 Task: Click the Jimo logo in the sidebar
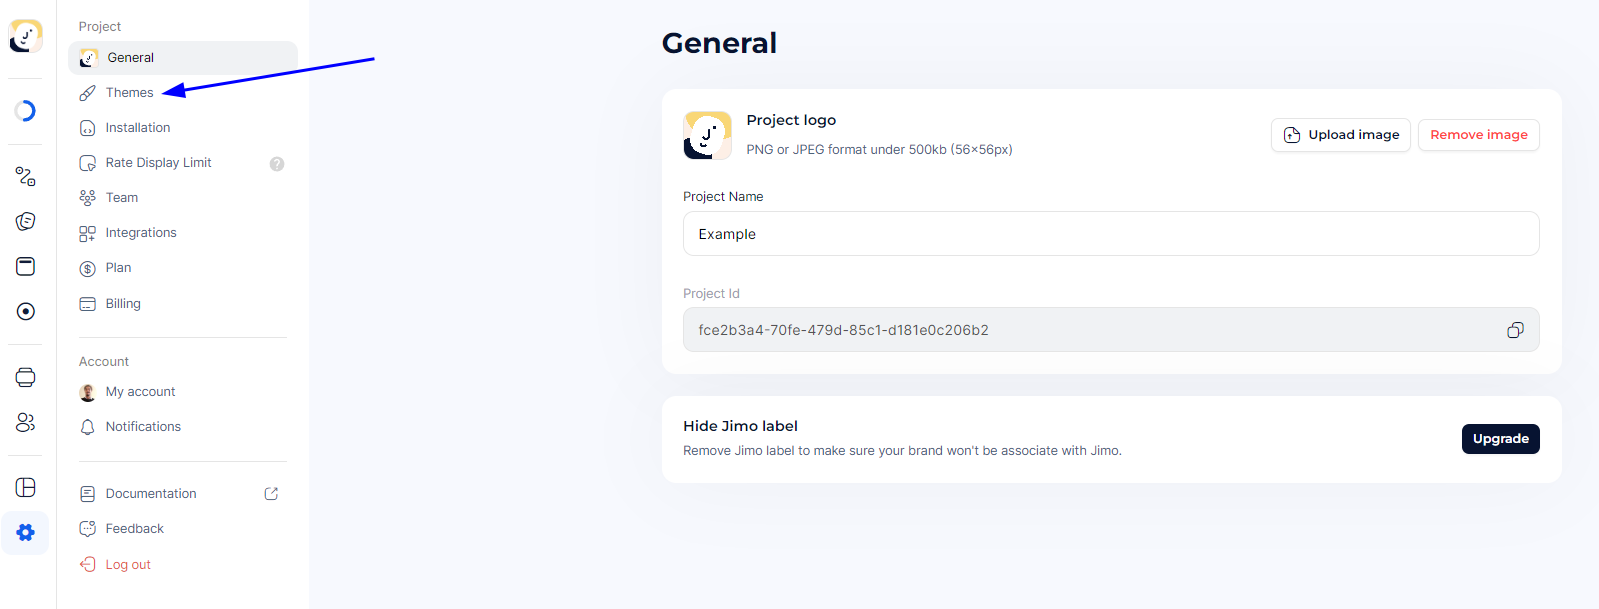[26, 36]
